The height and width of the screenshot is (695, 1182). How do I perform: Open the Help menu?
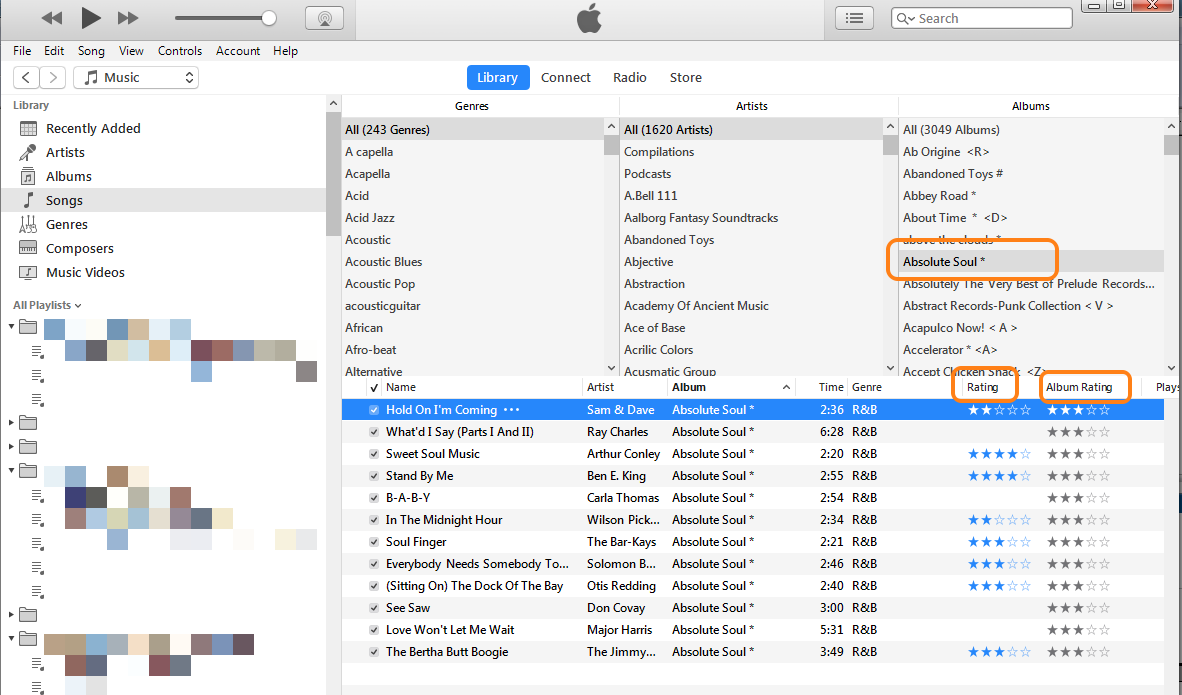(x=285, y=51)
